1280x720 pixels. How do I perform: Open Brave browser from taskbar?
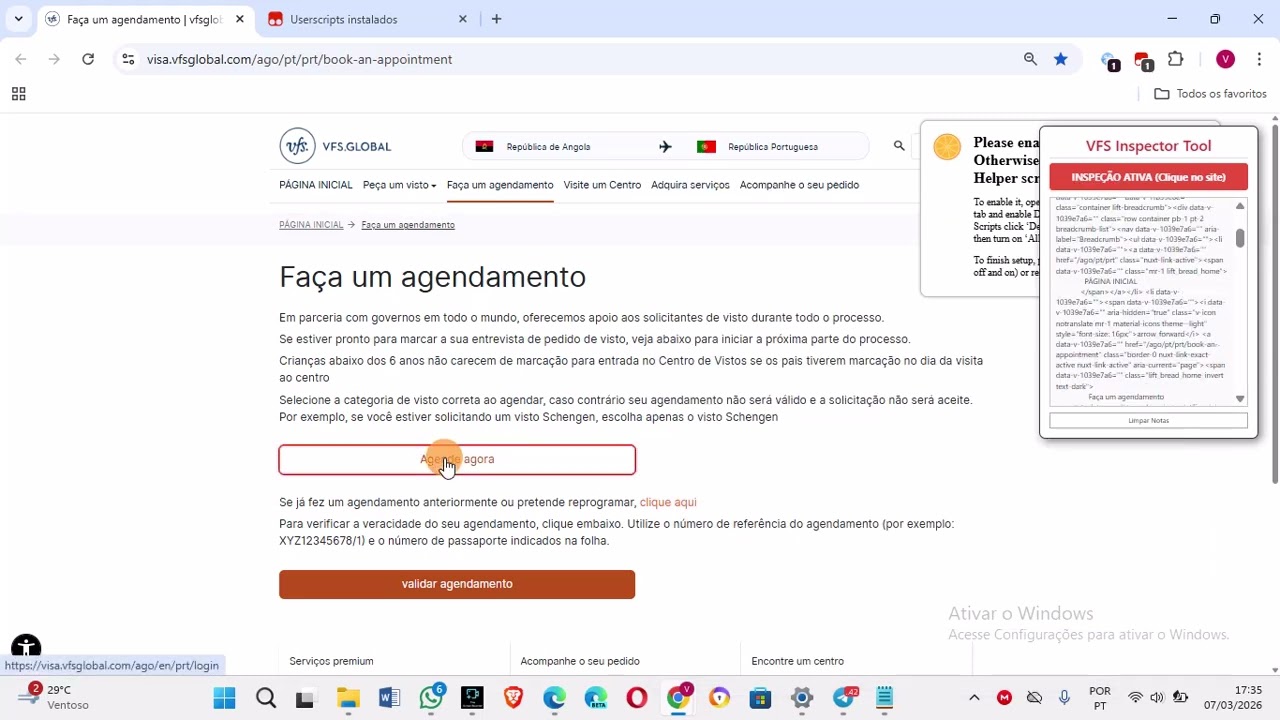click(513, 698)
